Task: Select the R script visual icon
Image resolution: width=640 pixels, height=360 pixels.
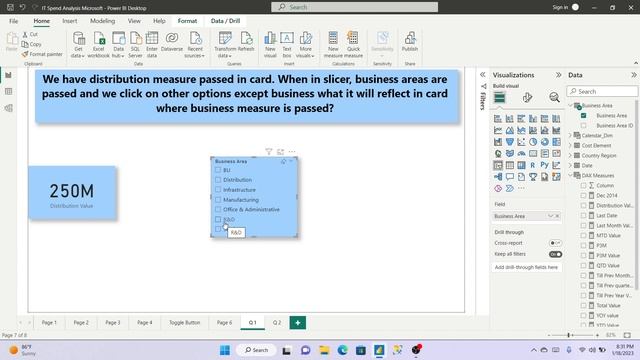Action: 533,165
